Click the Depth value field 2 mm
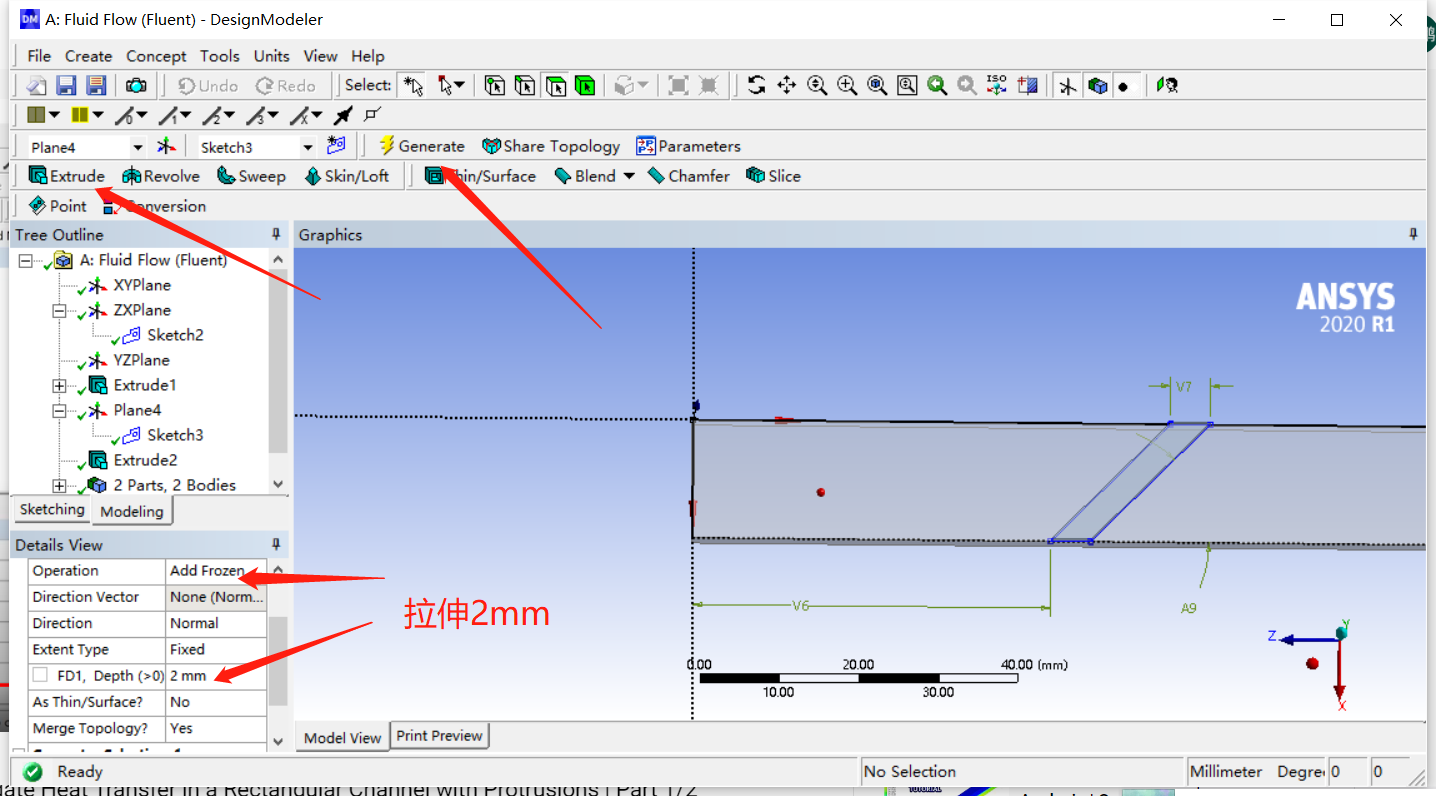Image resolution: width=1436 pixels, height=796 pixels. coord(216,675)
